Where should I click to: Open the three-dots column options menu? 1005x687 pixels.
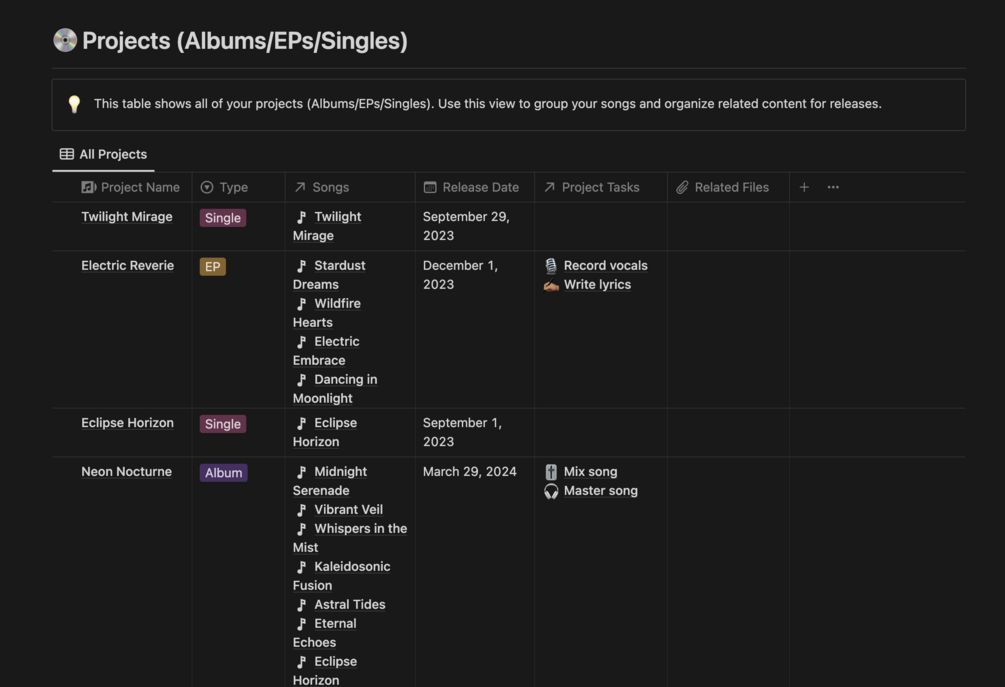(833, 187)
